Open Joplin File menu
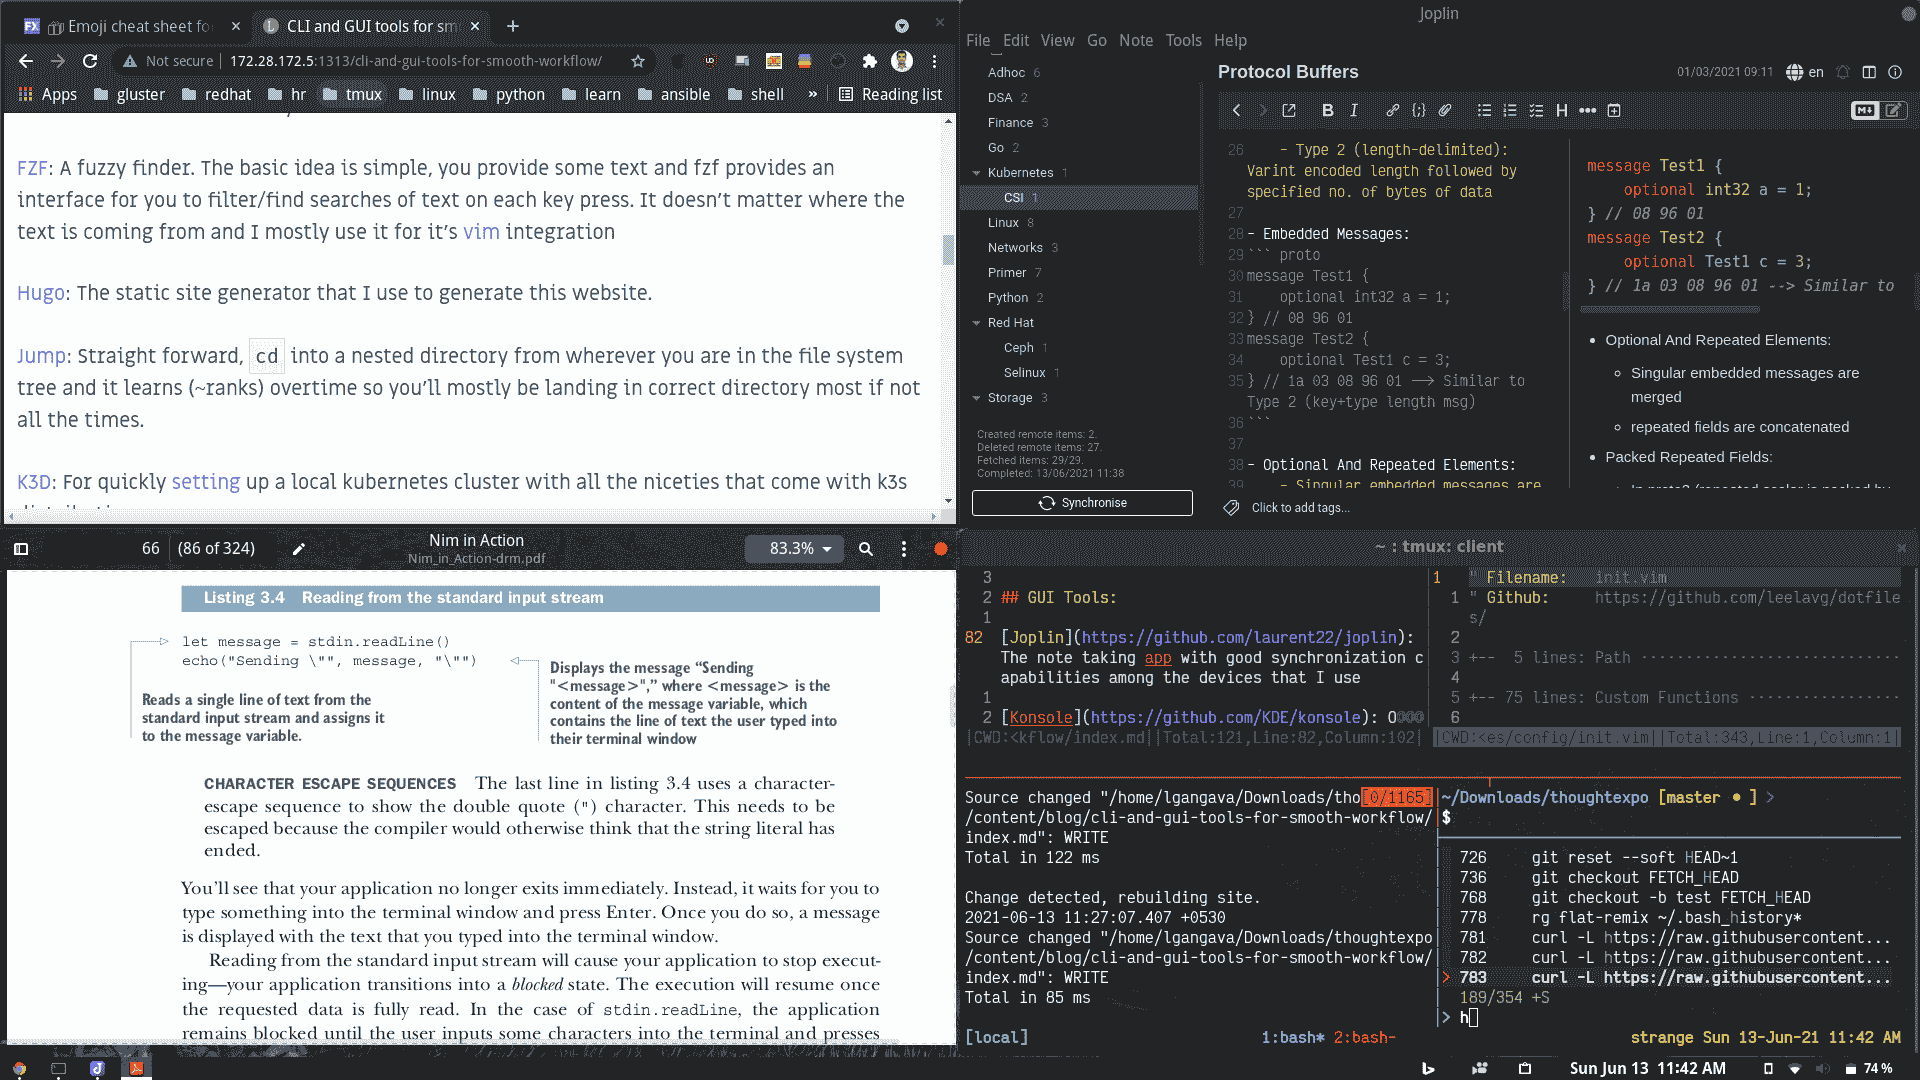 coord(978,41)
